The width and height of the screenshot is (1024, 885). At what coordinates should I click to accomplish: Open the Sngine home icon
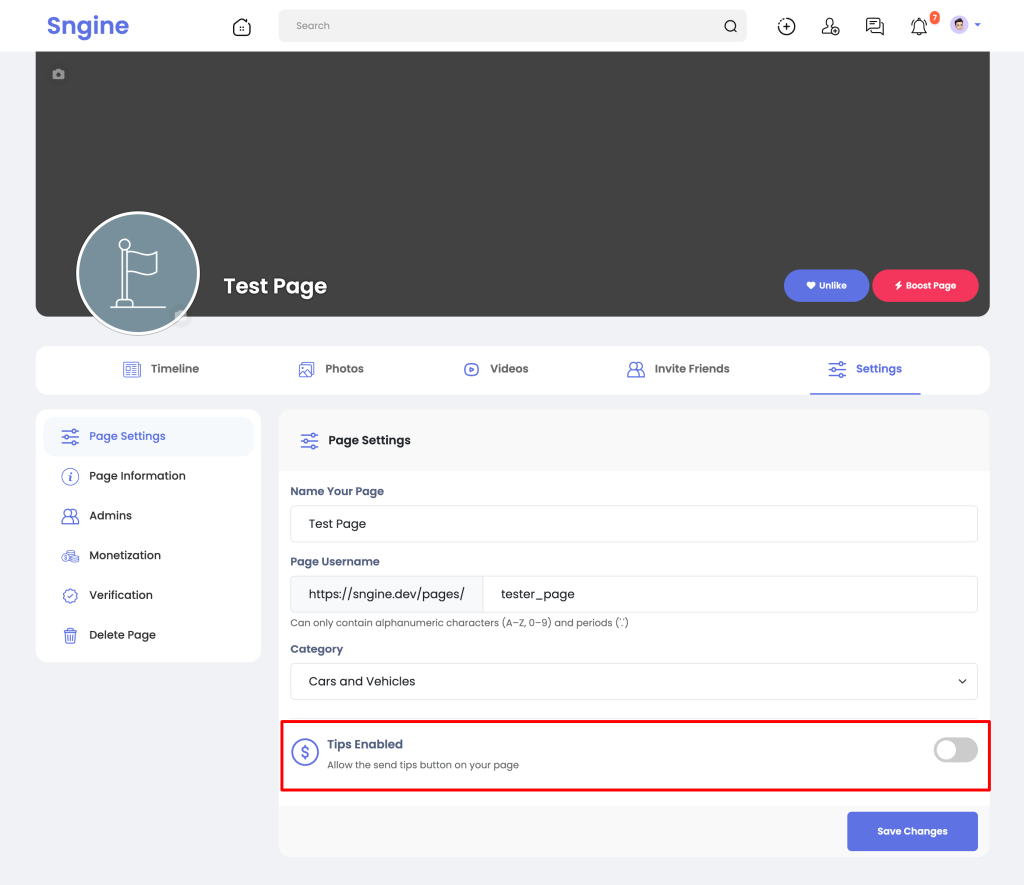[x=242, y=27]
